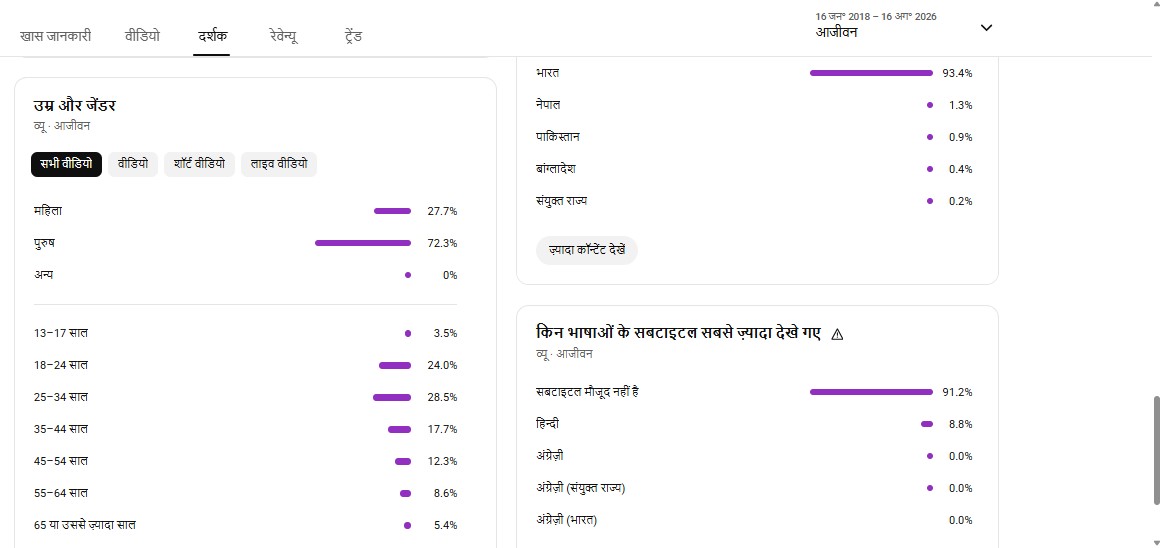Go to the रेवेन्यू tab

pos(284,36)
